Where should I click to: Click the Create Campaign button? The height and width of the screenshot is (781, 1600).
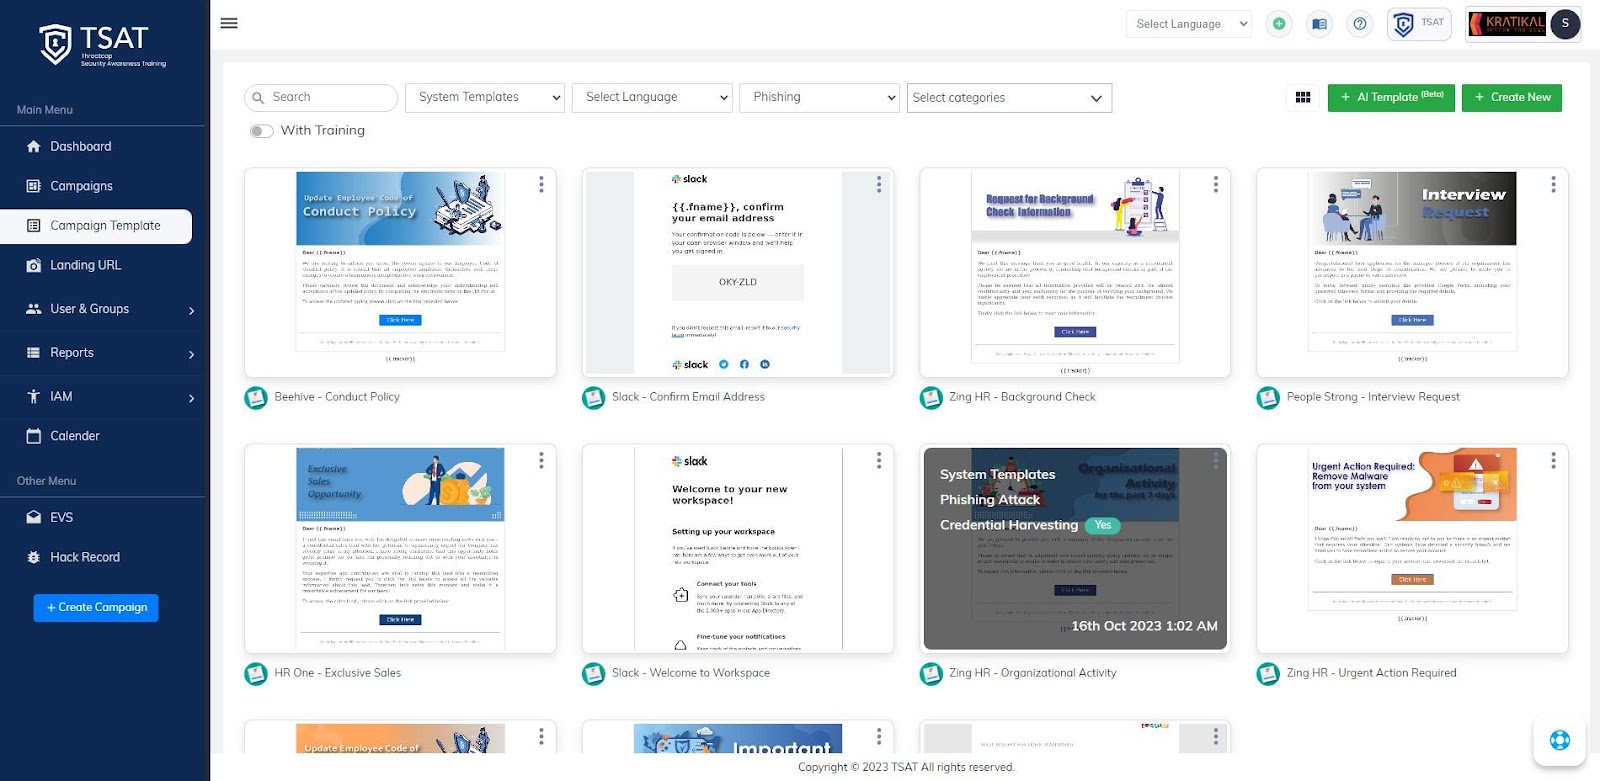96,608
